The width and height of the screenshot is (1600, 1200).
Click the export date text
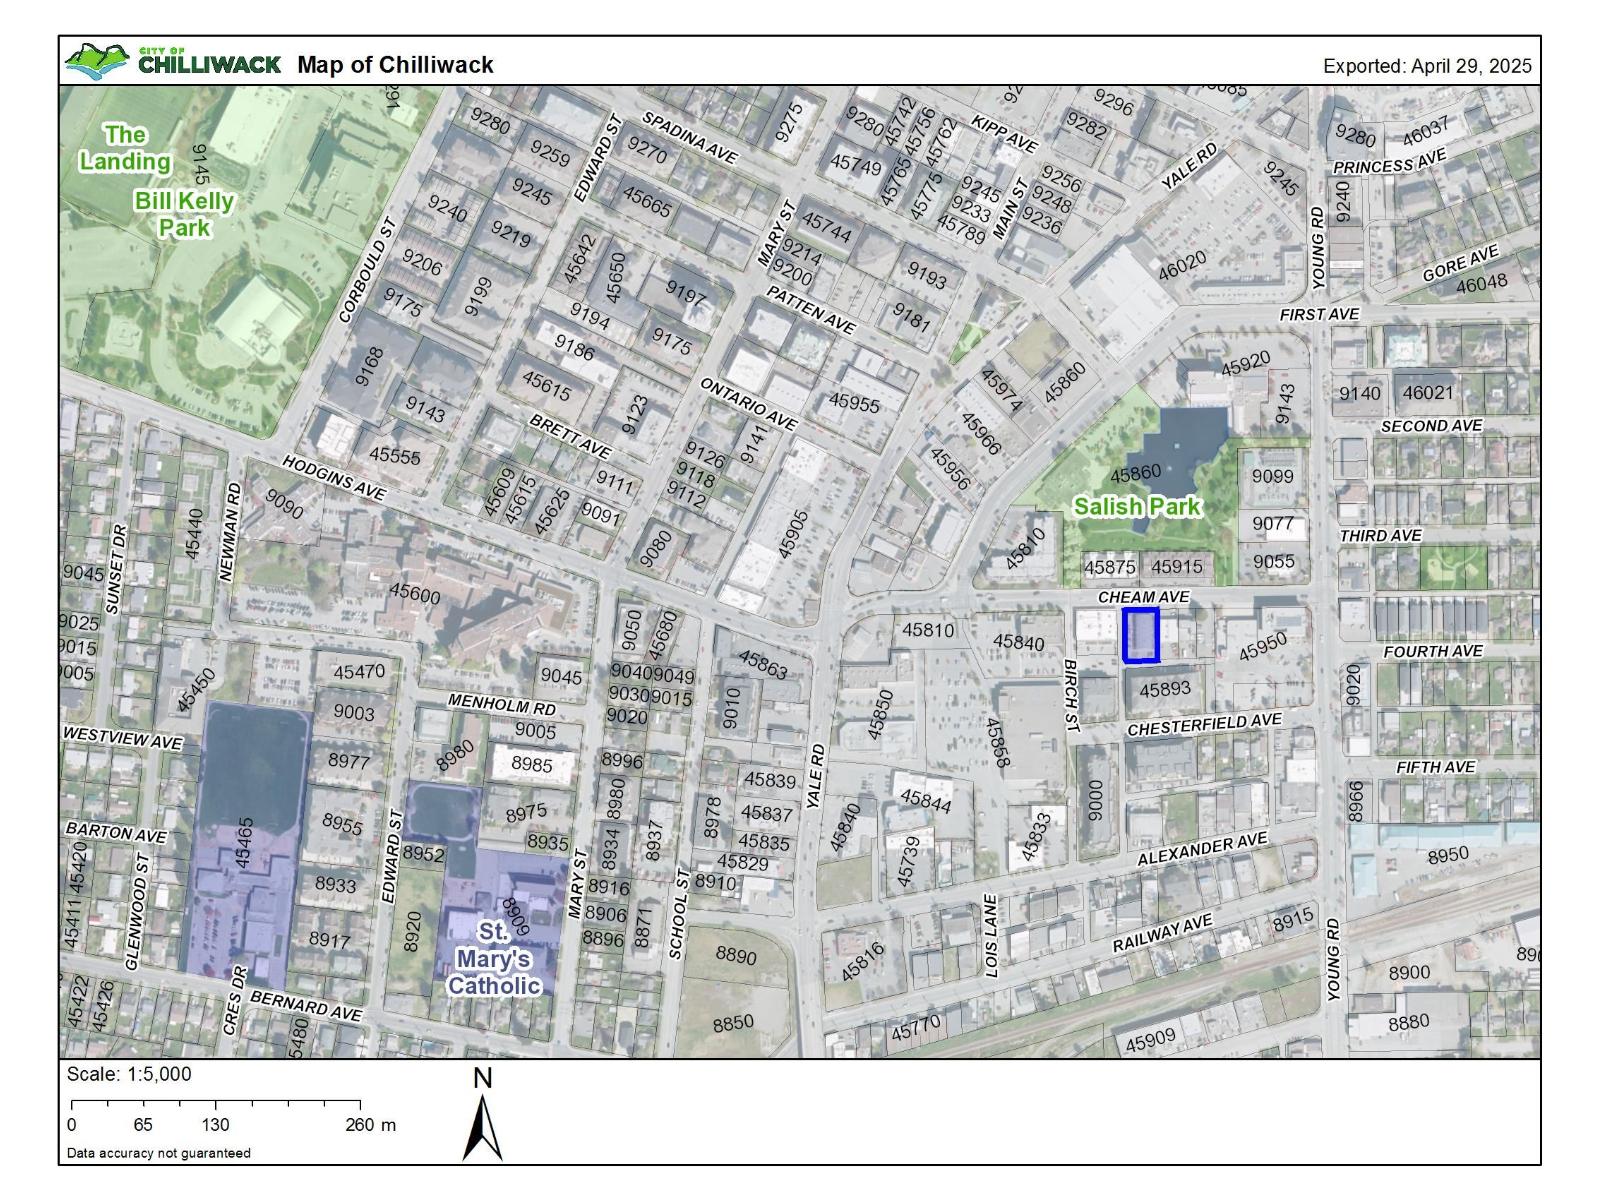coord(1426,66)
